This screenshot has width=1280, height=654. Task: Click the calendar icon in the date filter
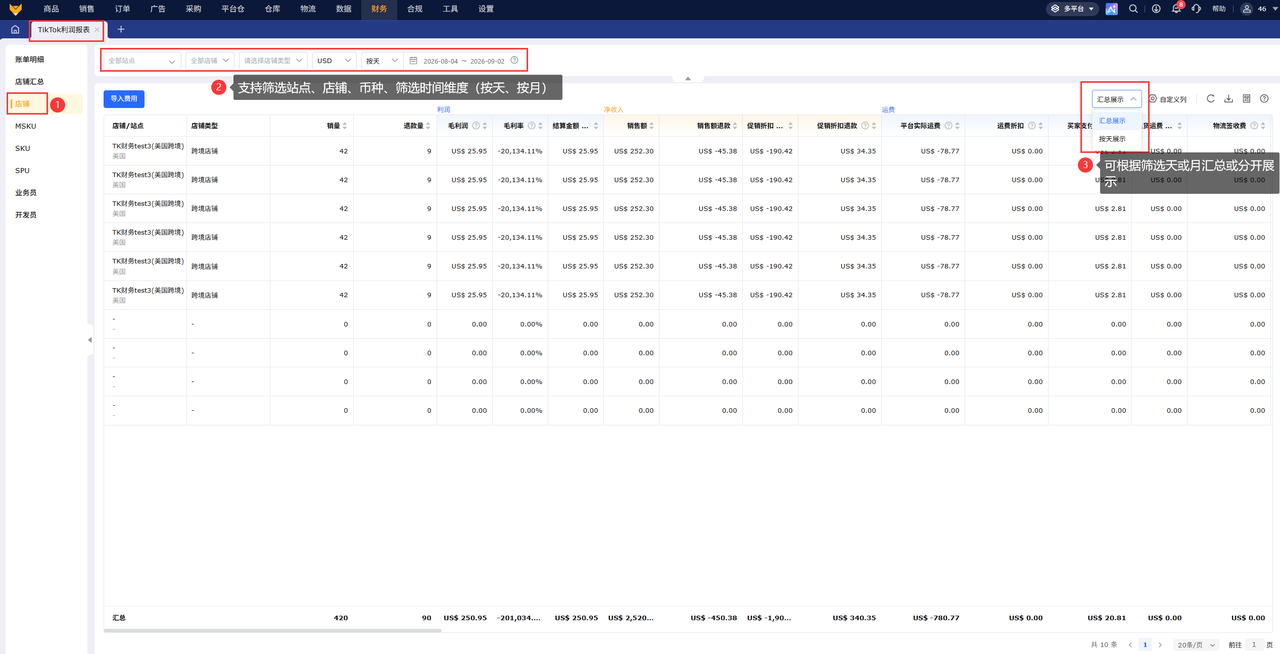[413, 60]
